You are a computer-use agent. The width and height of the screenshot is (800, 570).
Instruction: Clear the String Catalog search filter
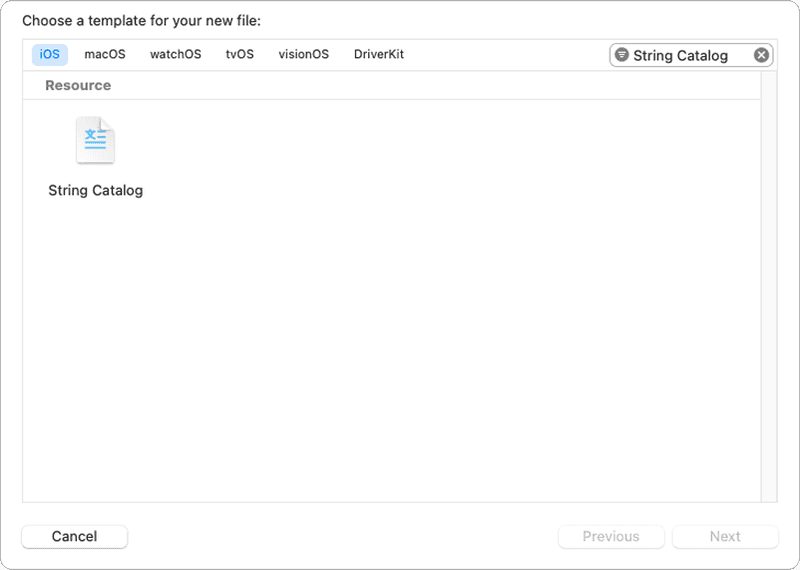pos(761,55)
